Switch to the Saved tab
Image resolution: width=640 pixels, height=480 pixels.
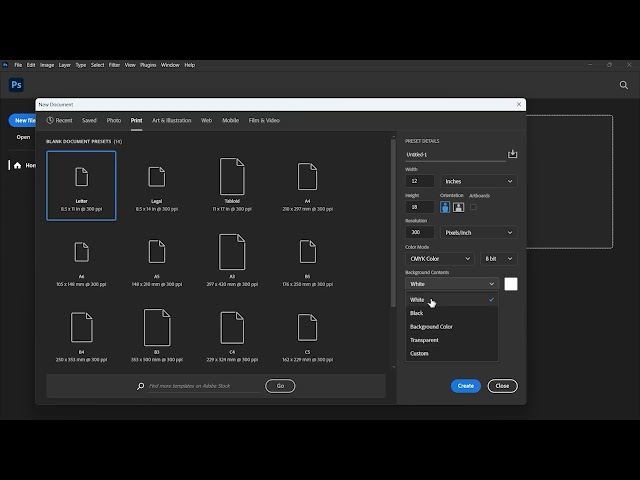[89, 120]
